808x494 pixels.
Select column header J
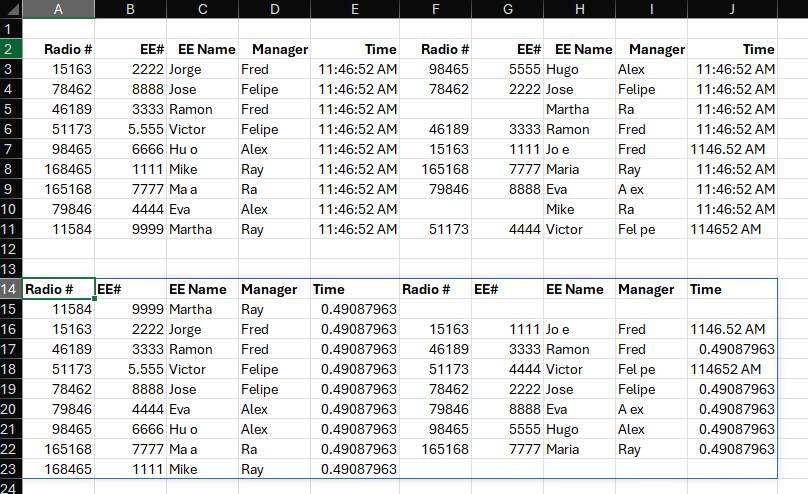pos(732,9)
